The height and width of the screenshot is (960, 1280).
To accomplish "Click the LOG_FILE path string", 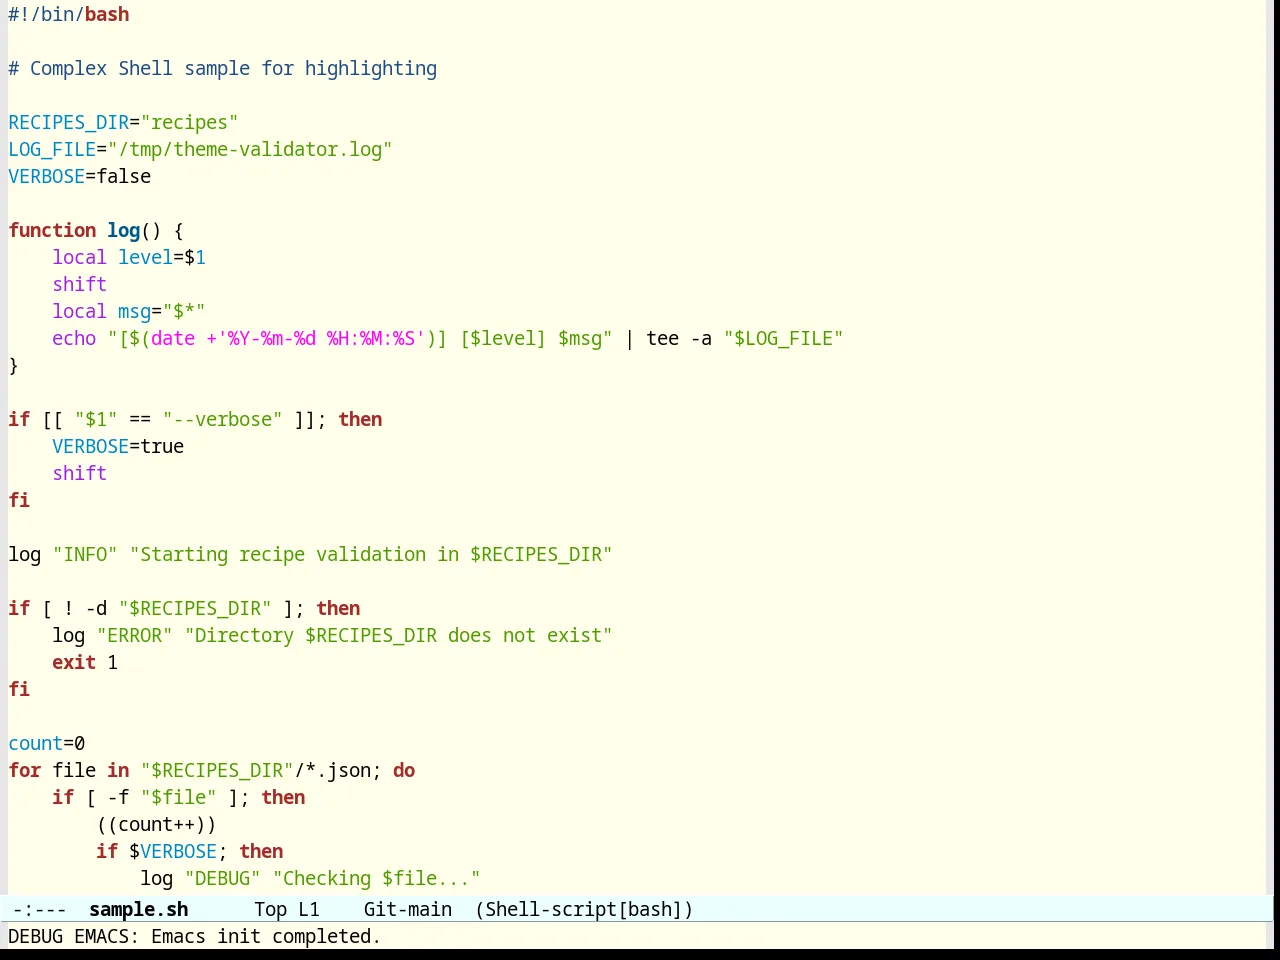I will tap(250, 149).
